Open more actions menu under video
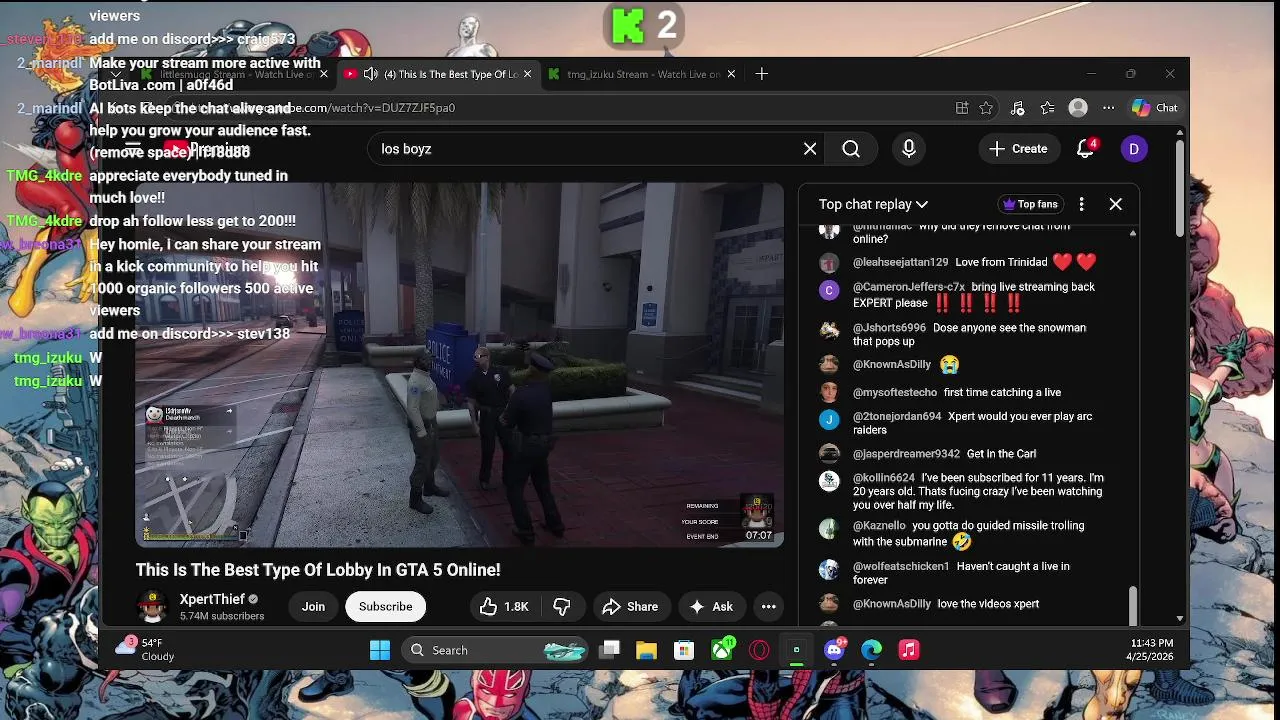Screen dimensions: 1280x720 (768, 607)
